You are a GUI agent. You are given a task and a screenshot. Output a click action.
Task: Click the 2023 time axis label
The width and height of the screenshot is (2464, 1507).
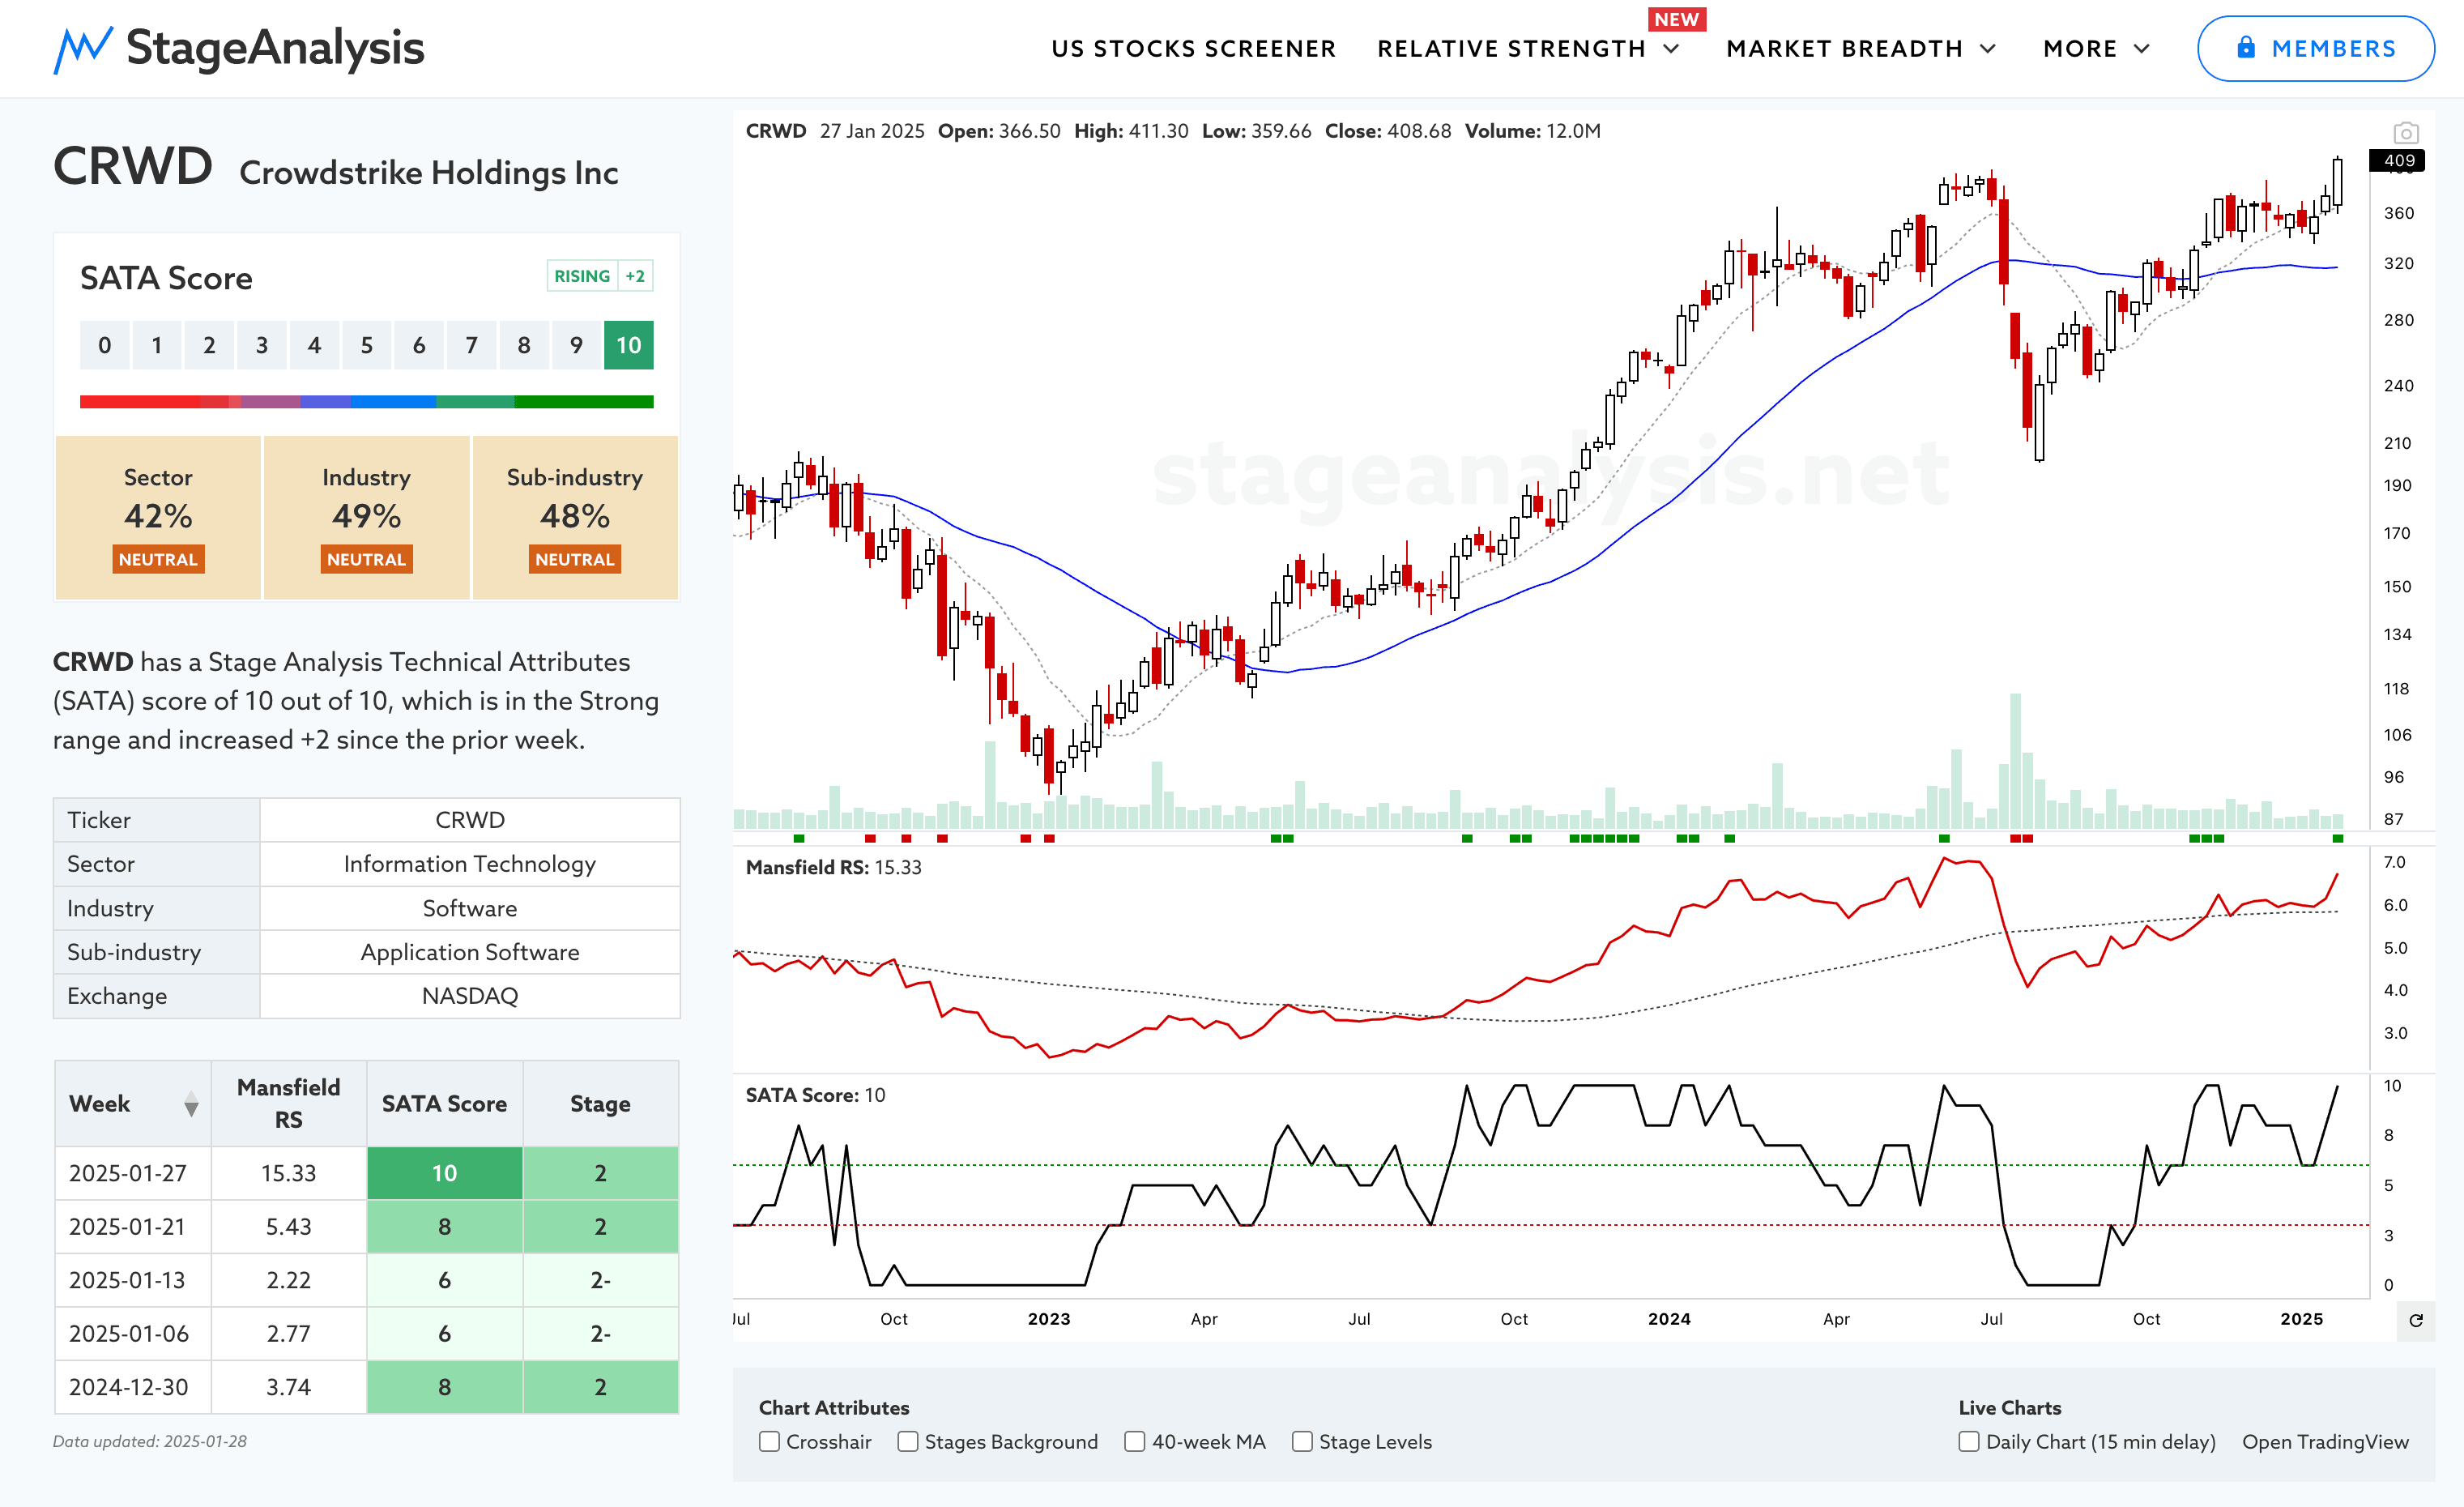click(1049, 1319)
